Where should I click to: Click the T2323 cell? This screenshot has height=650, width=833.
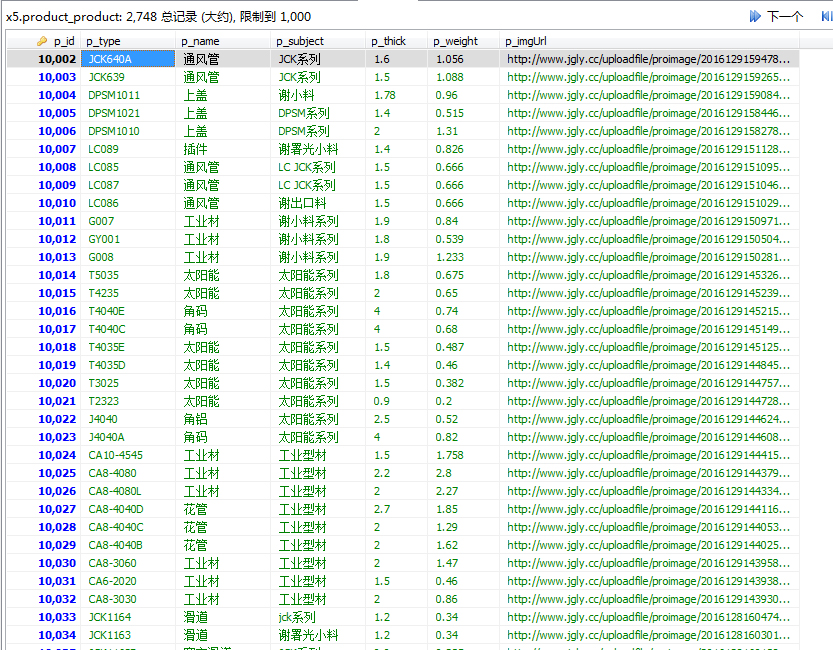click(128, 401)
